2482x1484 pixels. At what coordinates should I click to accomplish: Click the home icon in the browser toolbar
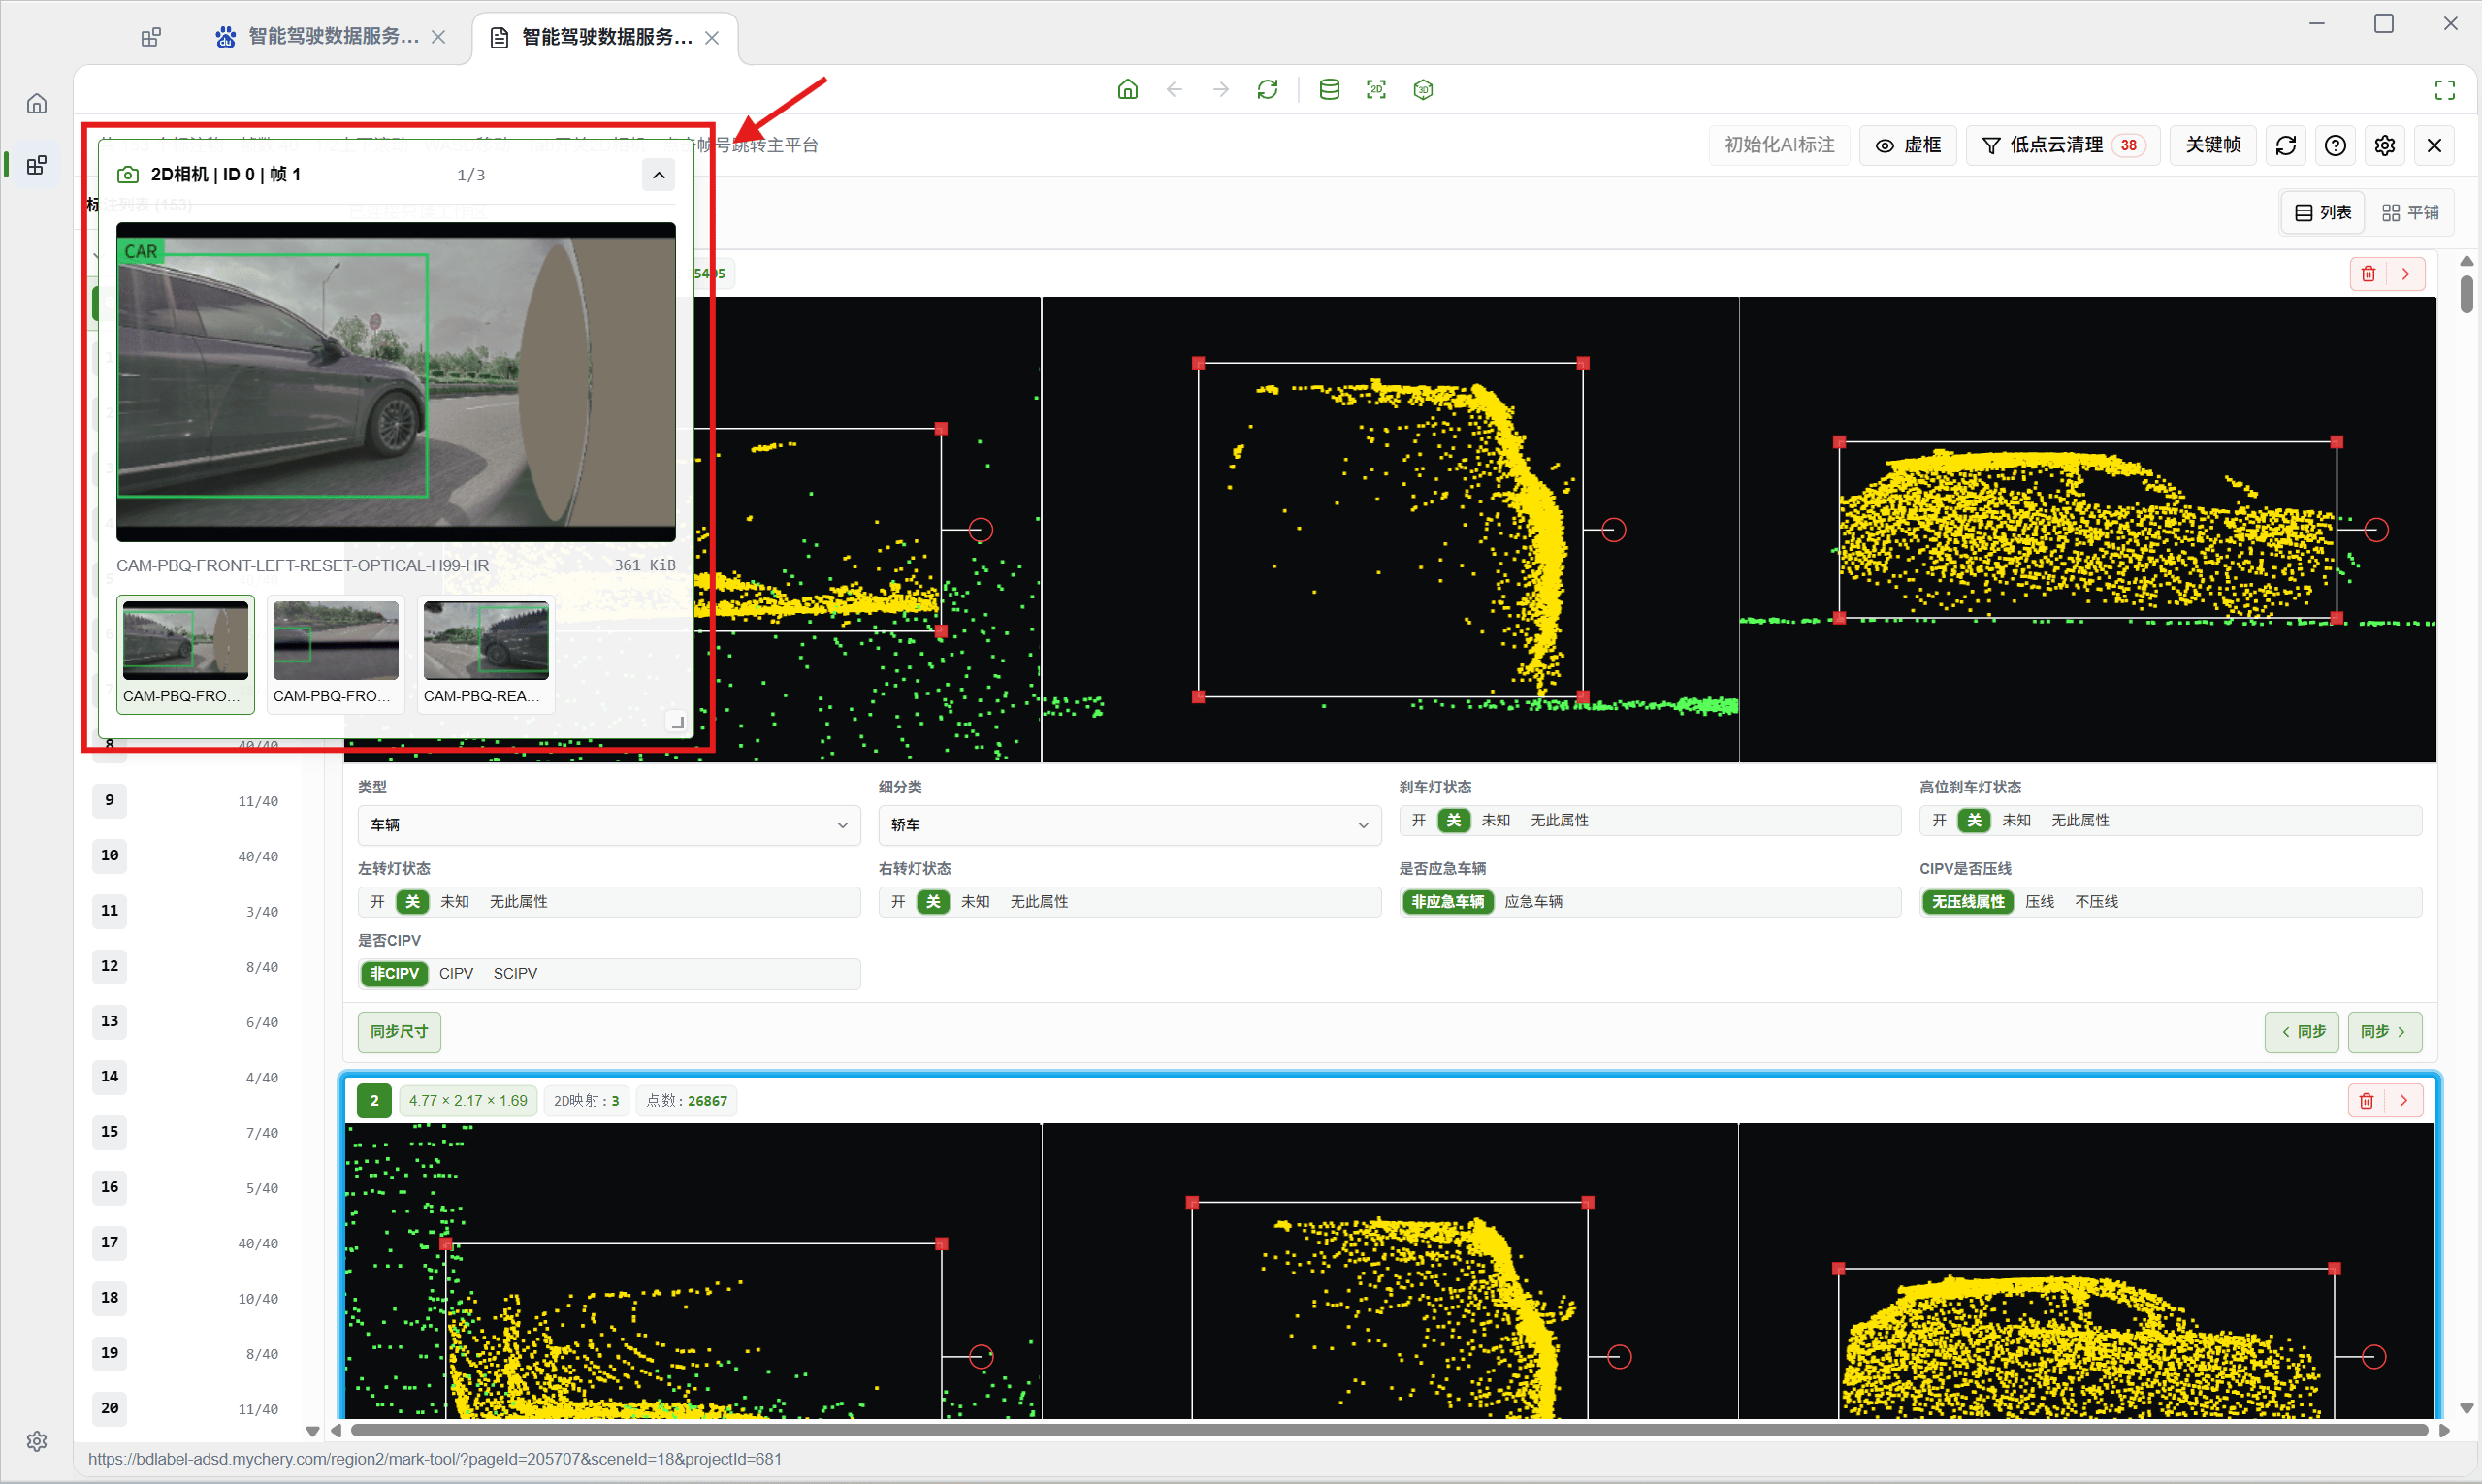(1128, 89)
